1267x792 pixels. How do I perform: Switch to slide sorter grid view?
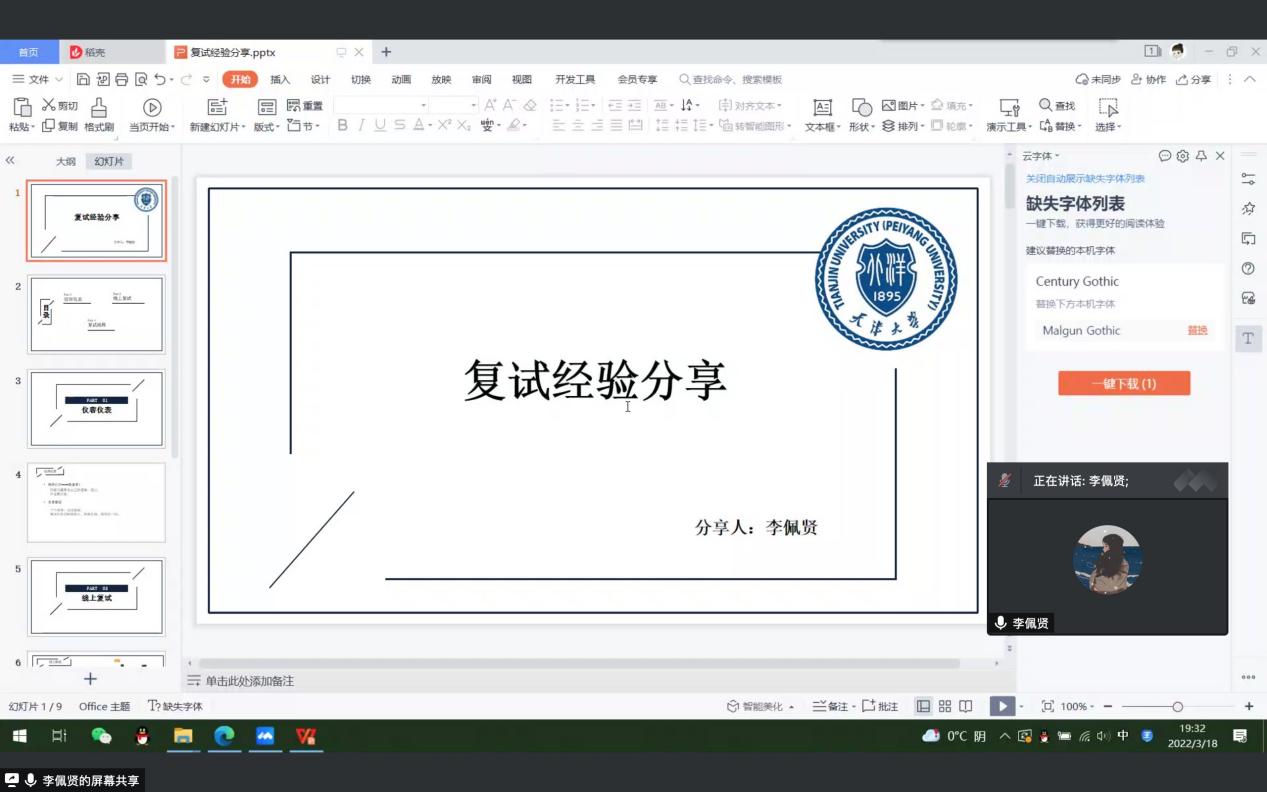click(x=944, y=706)
